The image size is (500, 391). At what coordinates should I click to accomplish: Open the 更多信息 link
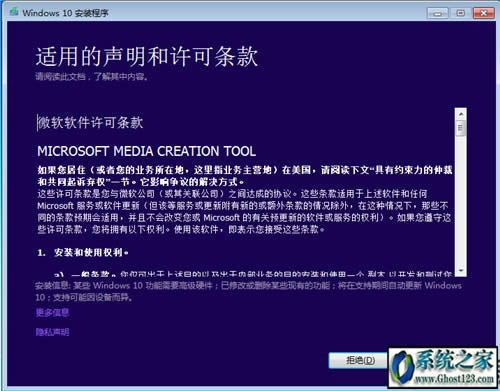click(52, 312)
